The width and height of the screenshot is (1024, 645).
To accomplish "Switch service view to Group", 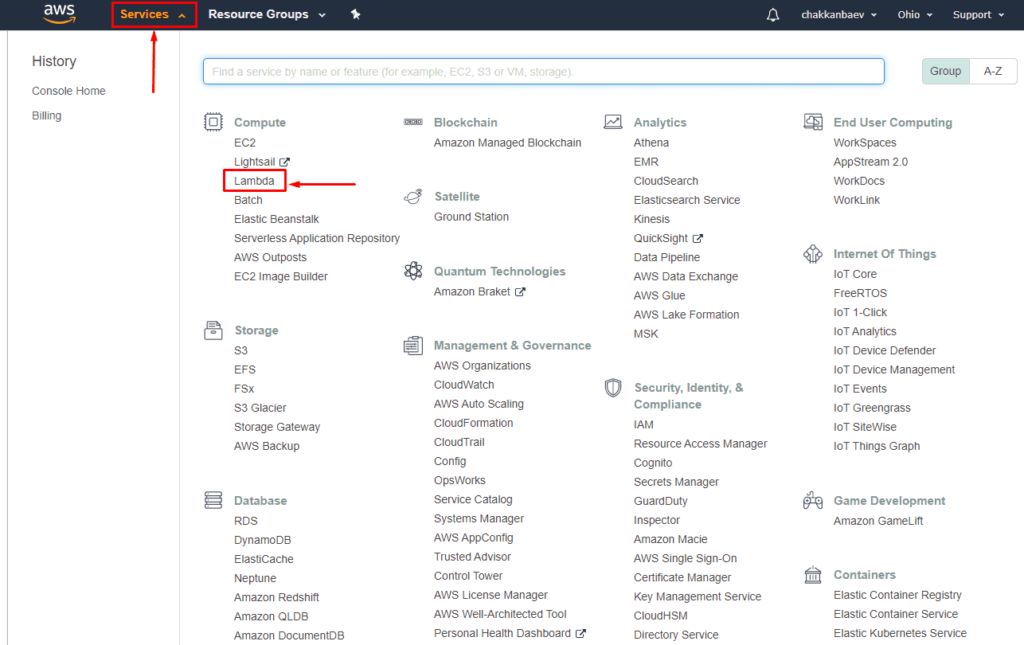I will tap(945, 71).
